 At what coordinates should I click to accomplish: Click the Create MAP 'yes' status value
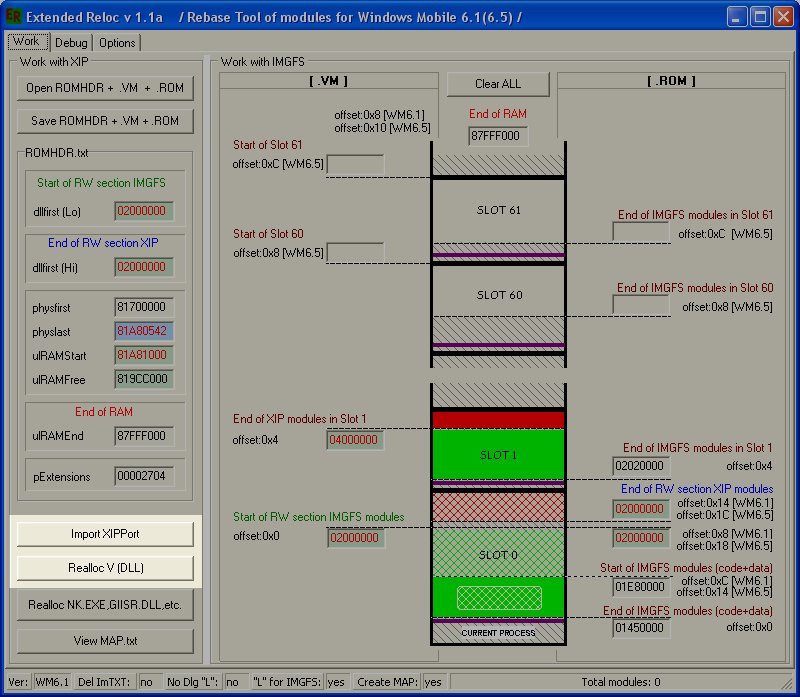pyautogui.click(x=434, y=682)
